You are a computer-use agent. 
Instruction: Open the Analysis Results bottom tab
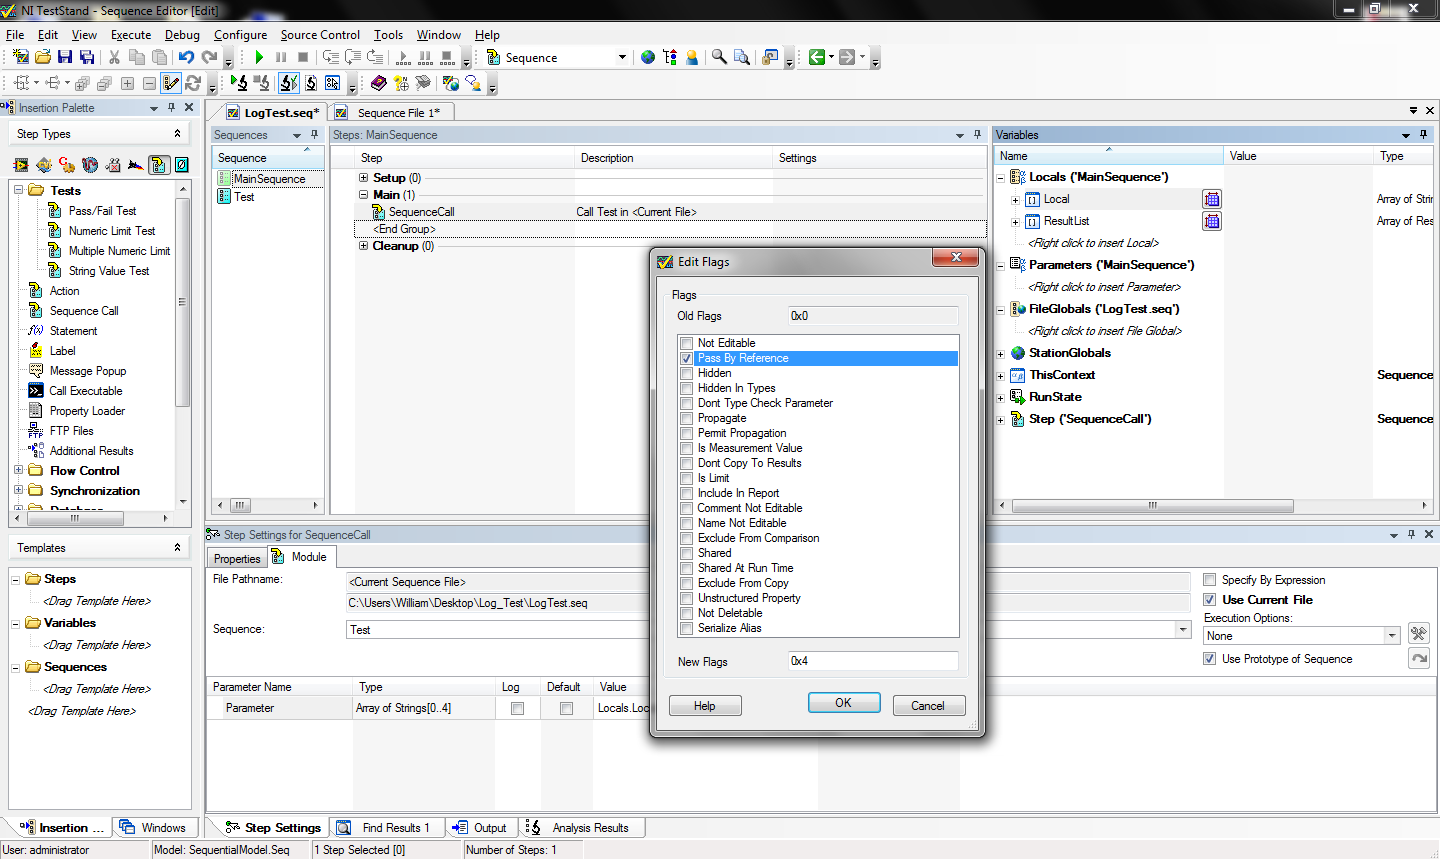click(x=582, y=828)
